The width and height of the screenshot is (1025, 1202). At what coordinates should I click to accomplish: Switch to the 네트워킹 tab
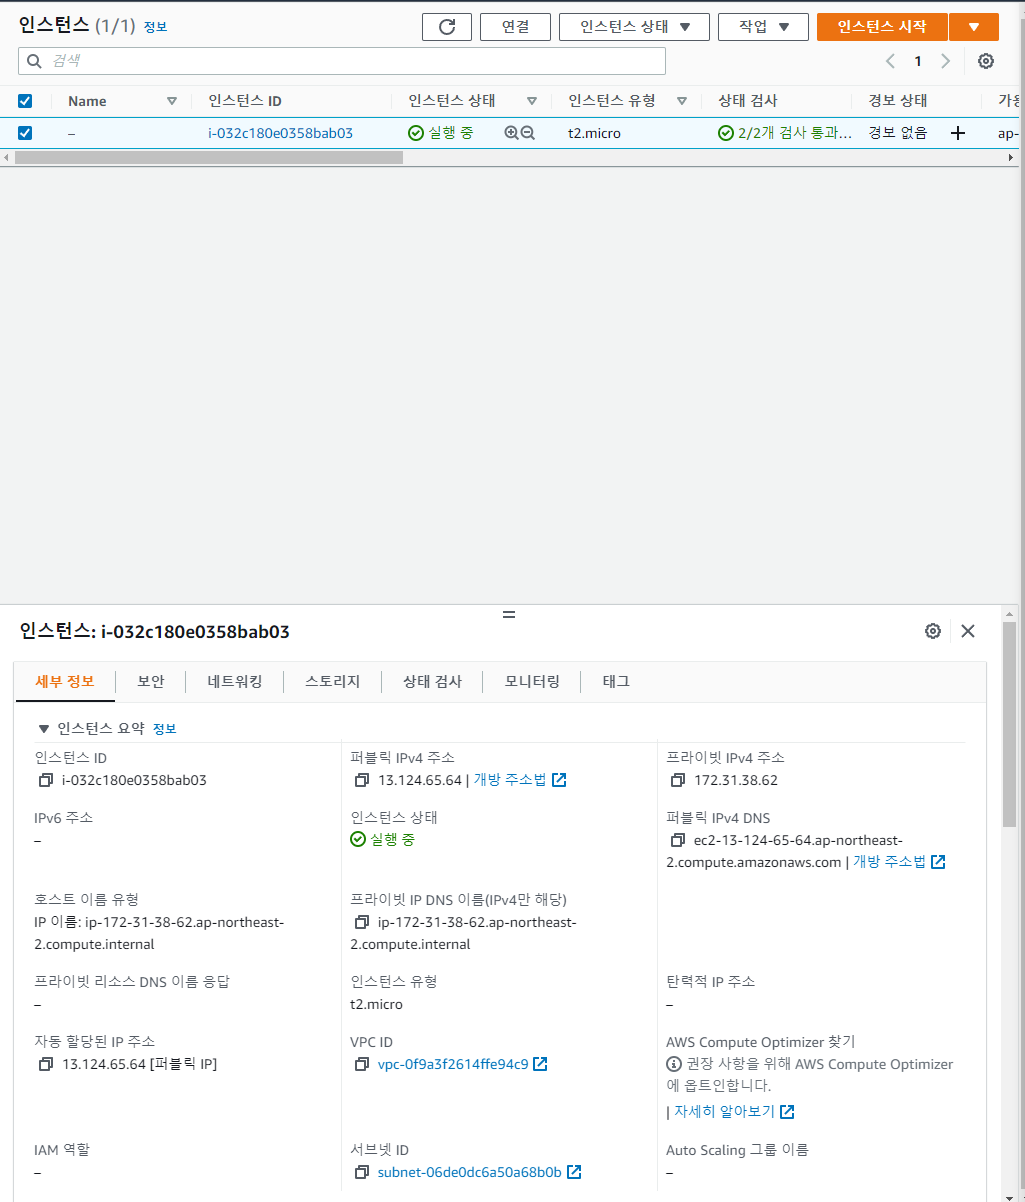(235, 681)
